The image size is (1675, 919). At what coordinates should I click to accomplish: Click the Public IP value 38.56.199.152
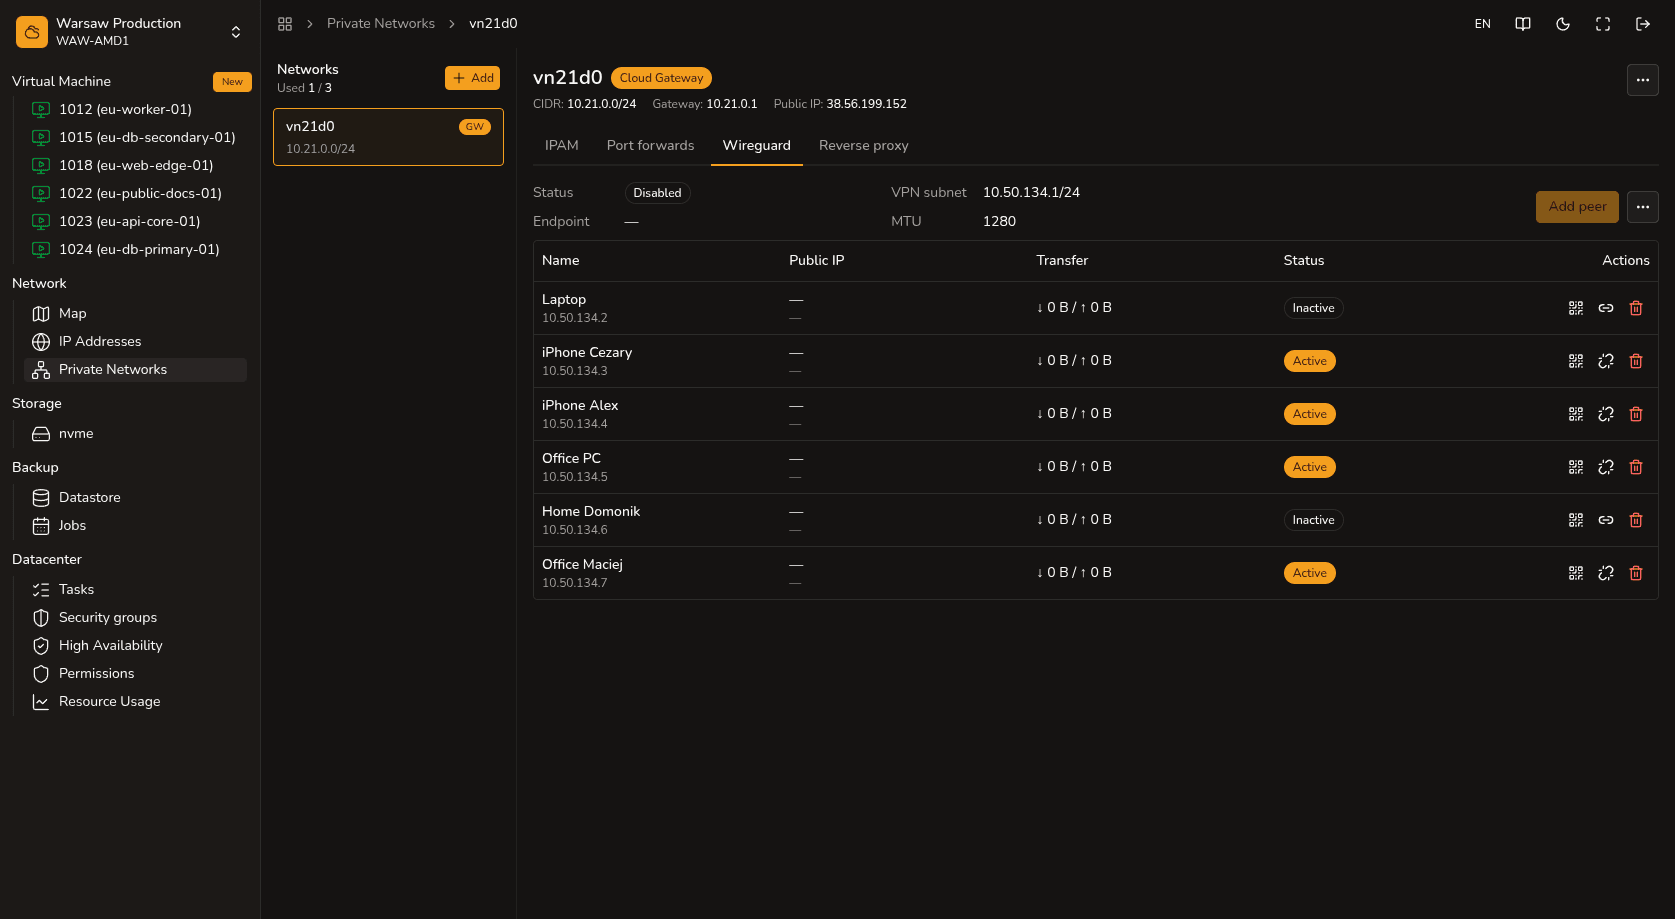tap(866, 104)
